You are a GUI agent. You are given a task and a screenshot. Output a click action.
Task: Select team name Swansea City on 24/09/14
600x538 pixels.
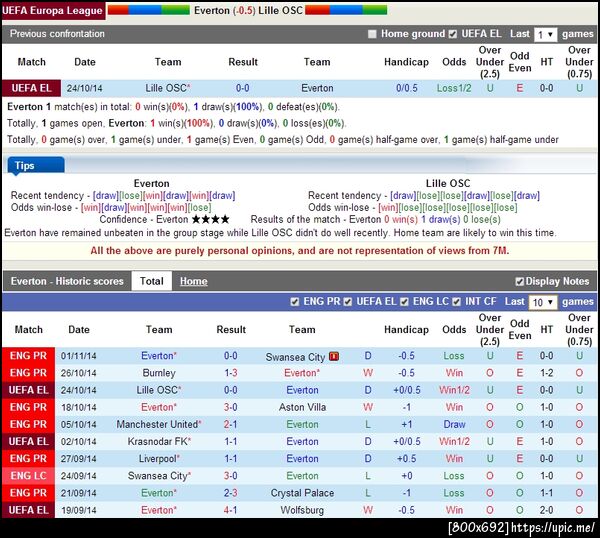coord(158,476)
